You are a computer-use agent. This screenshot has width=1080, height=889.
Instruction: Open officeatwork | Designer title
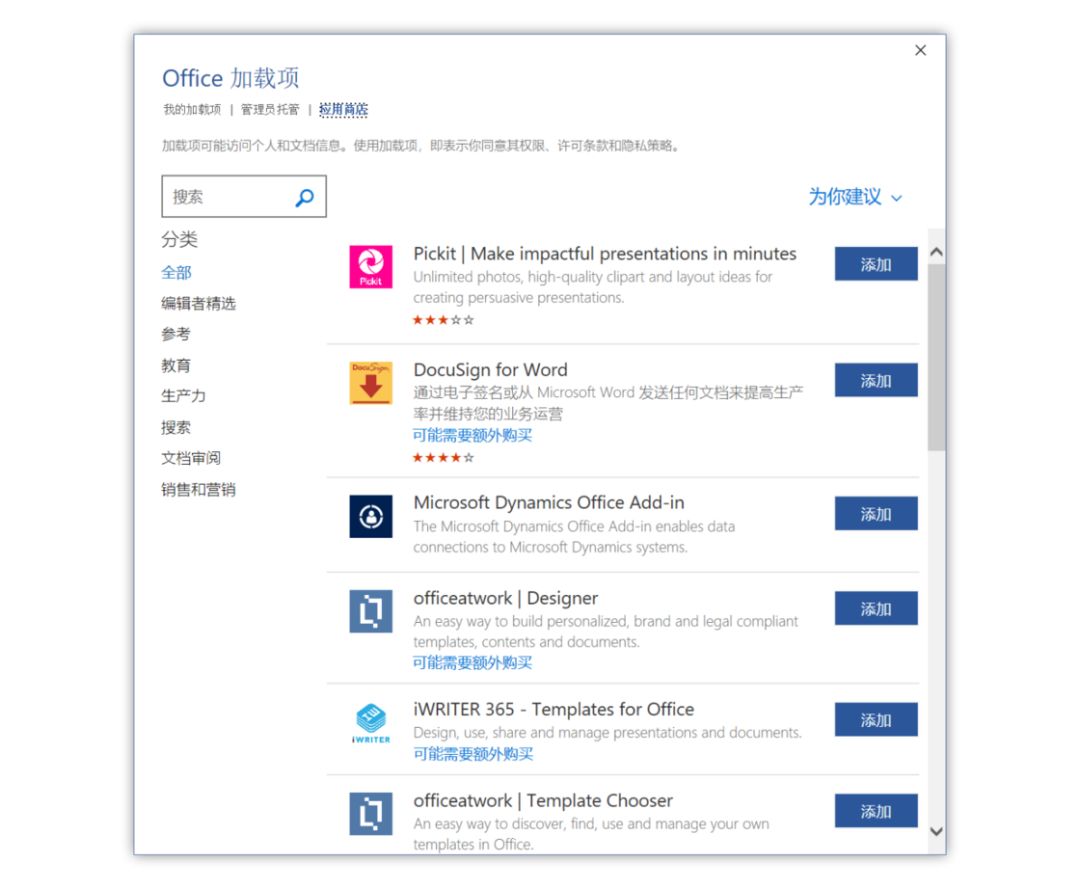tap(506, 598)
